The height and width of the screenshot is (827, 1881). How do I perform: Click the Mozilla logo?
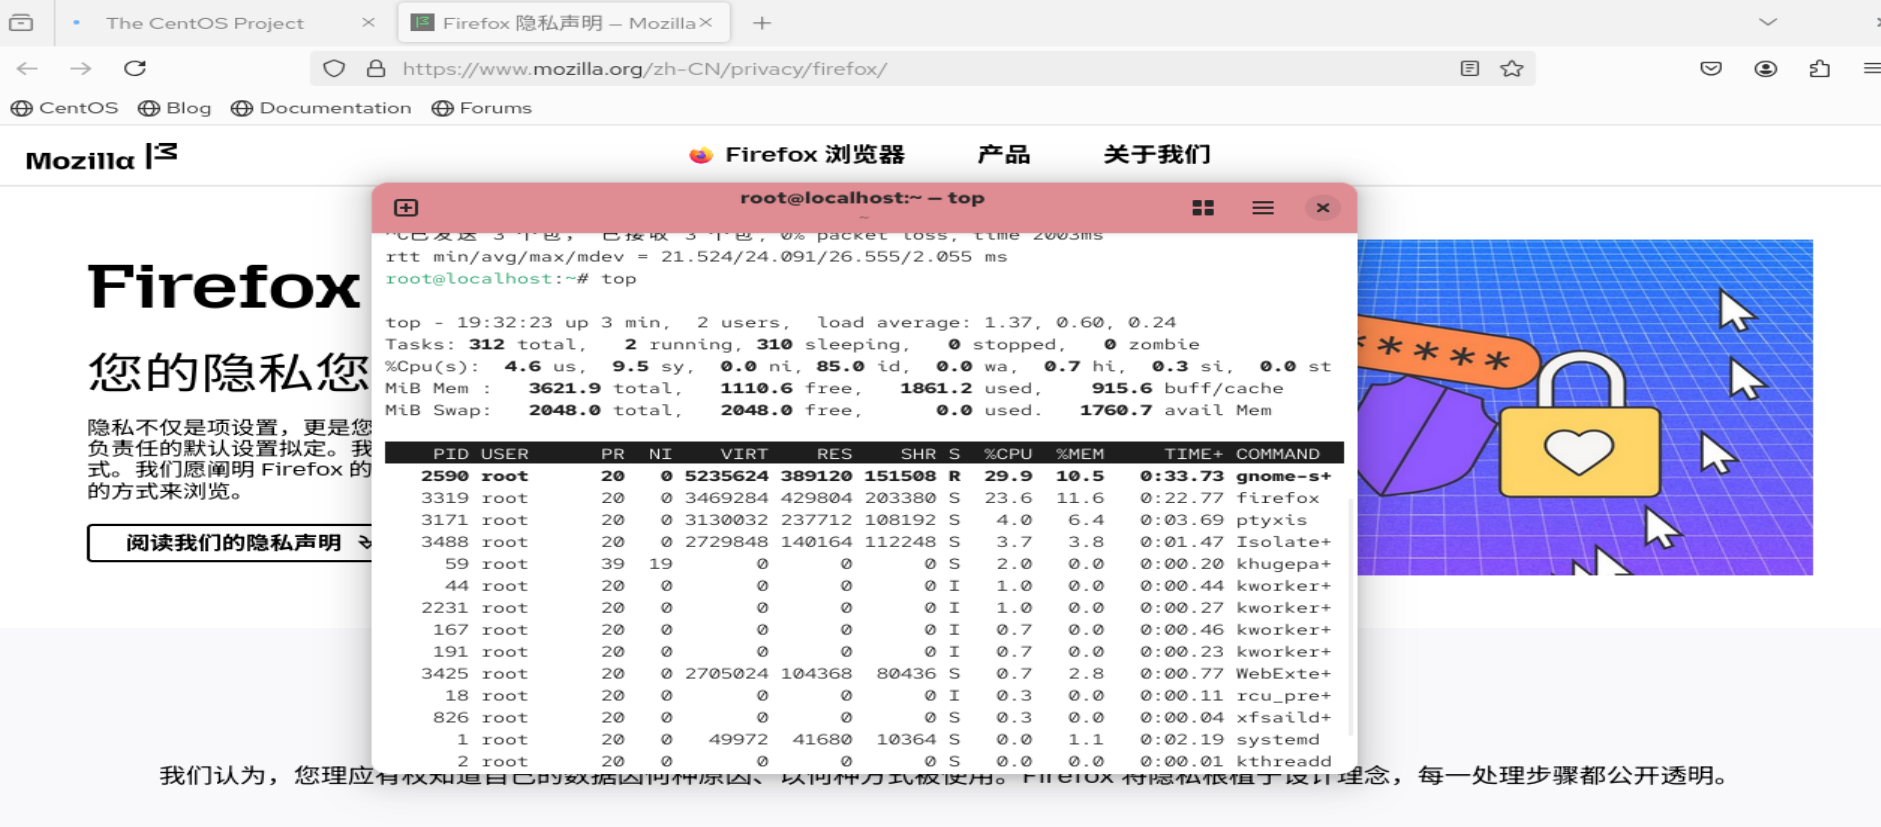coord(101,157)
